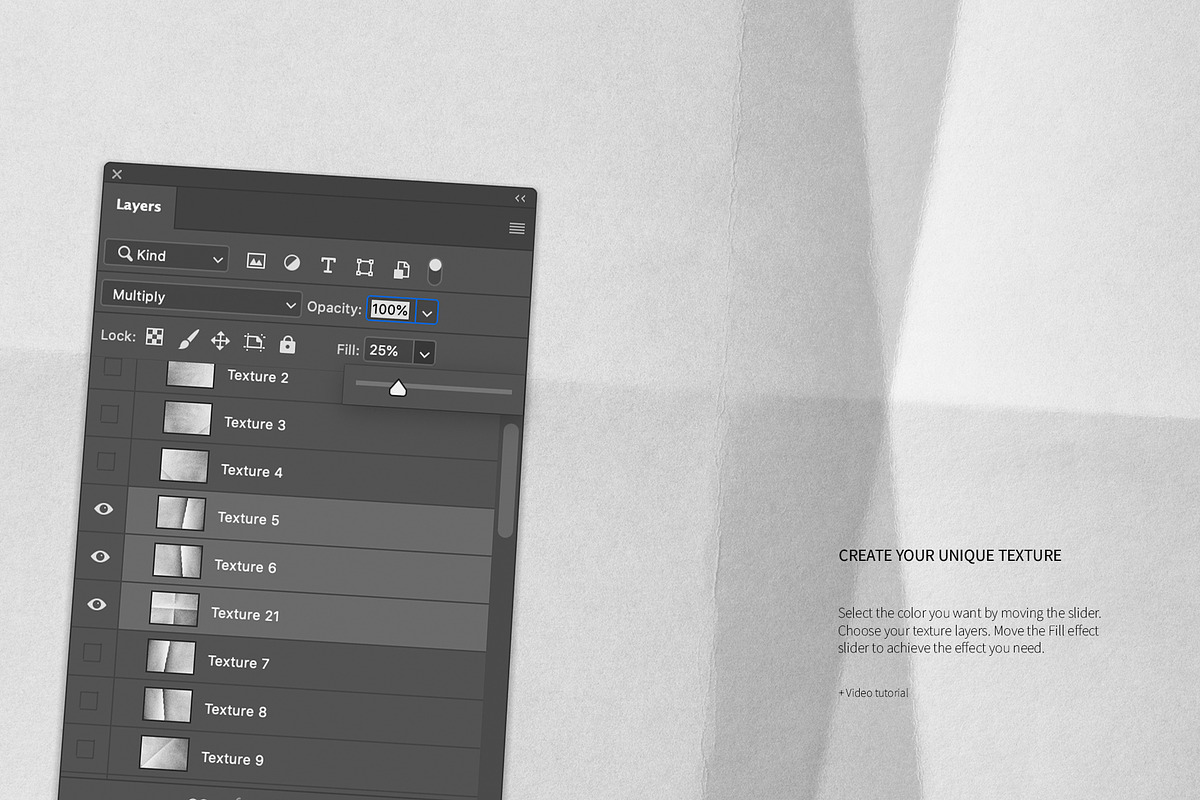Viewport: 1200px width, 800px height.
Task: Select the Texture 6 layer thumbnail
Action: [x=177, y=561]
